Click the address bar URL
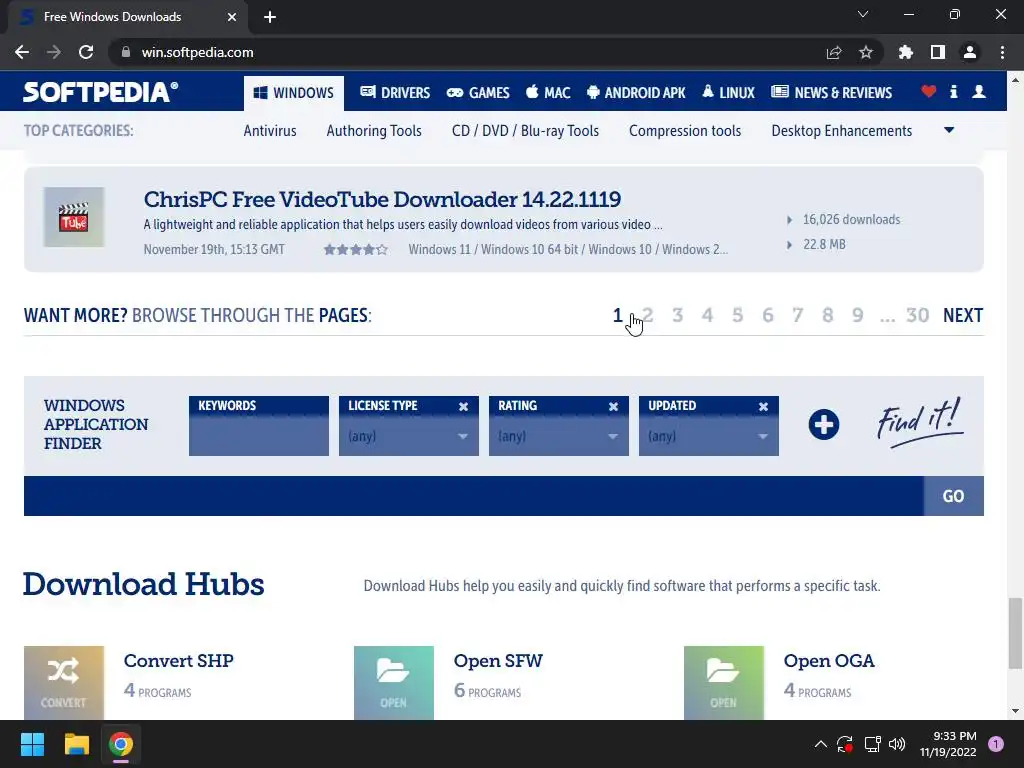The width and height of the screenshot is (1024, 768). pyautogui.click(x=197, y=52)
